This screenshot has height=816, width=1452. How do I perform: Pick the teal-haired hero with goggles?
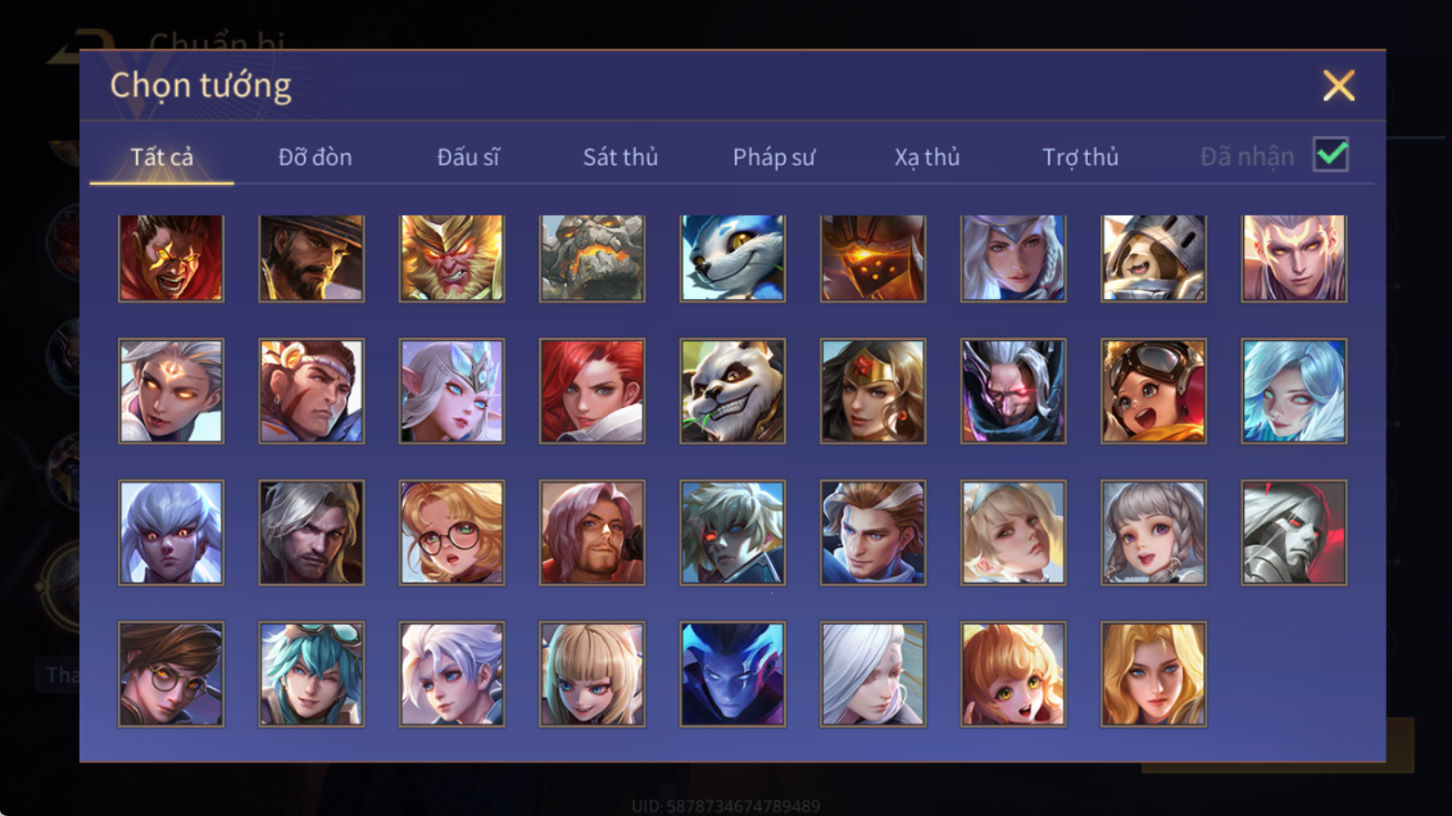311,674
